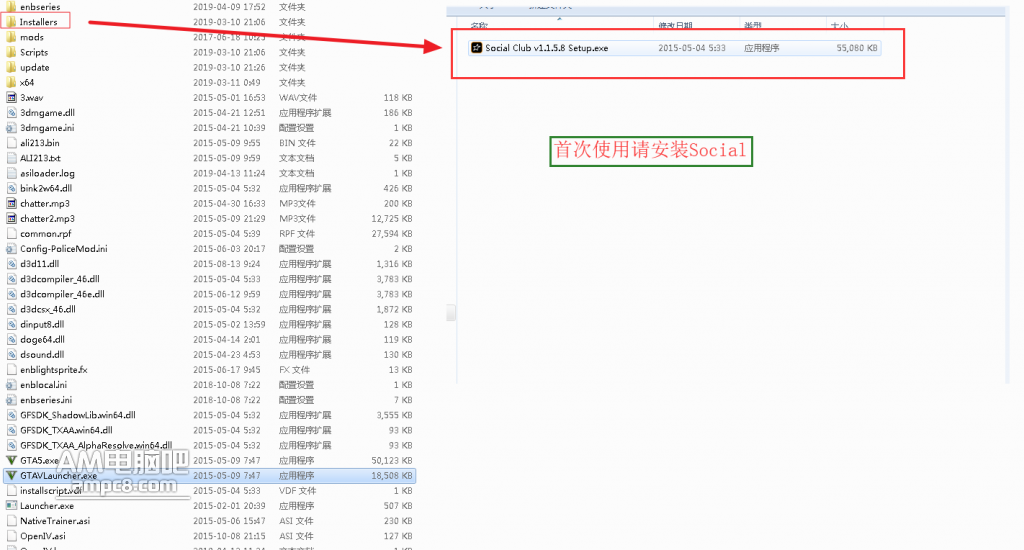1024x550 pixels.
Task: Click the GTA5.exe application icon
Action: click(x=11, y=461)
